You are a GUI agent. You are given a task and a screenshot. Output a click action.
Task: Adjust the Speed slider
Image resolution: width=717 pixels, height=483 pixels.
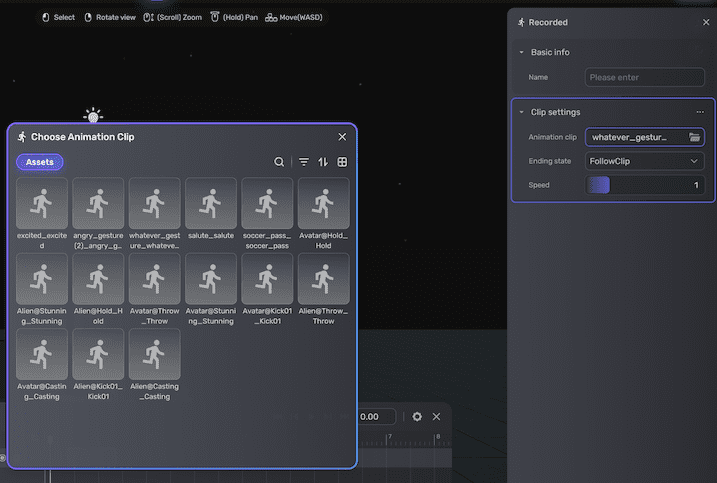(645, 185)
